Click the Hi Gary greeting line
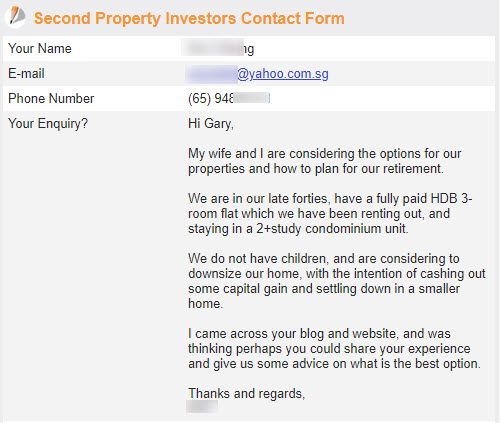 211,124
